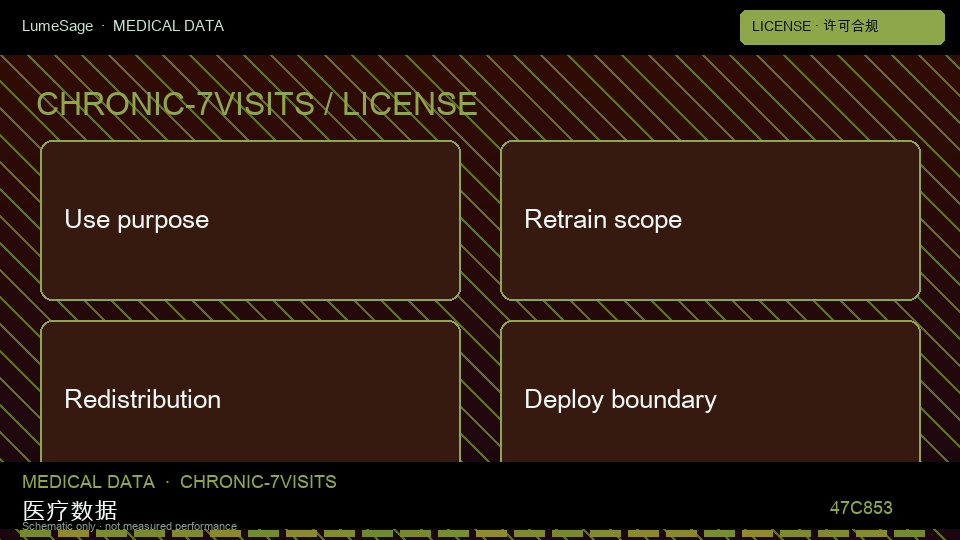Open MEDICAL DATA in the top header

click(168, 26)
